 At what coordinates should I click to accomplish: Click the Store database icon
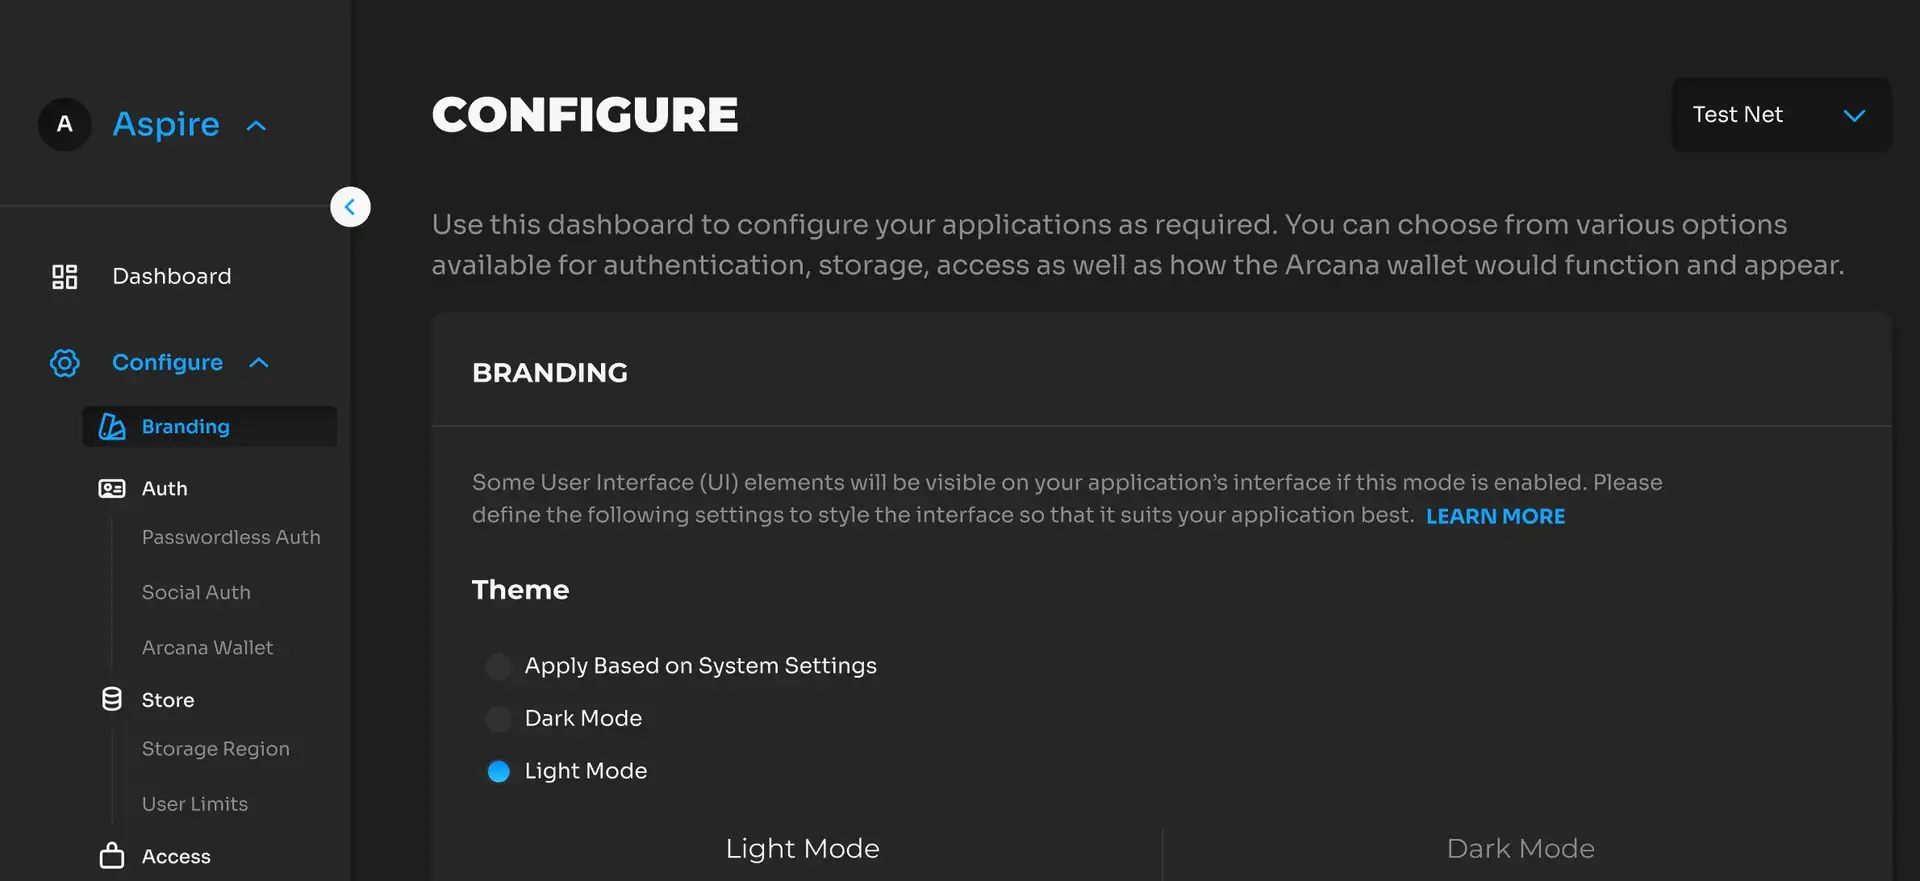[112, 700]
